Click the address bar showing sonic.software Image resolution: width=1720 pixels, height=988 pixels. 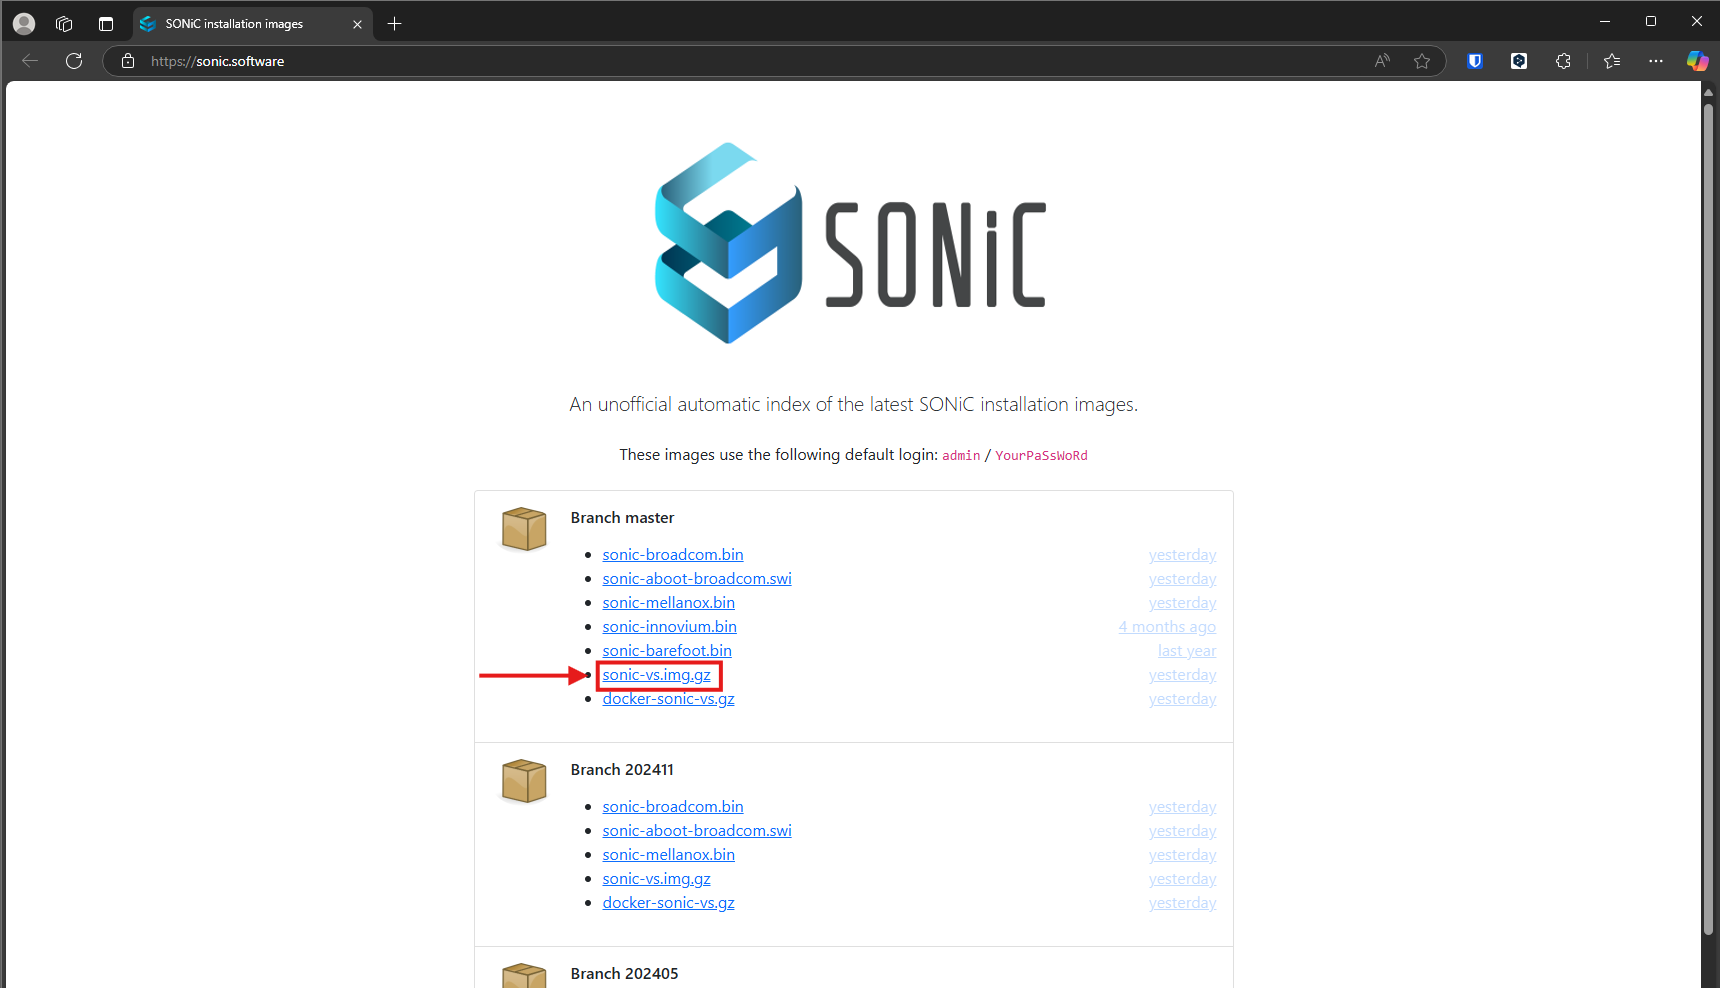pos(700,61)
